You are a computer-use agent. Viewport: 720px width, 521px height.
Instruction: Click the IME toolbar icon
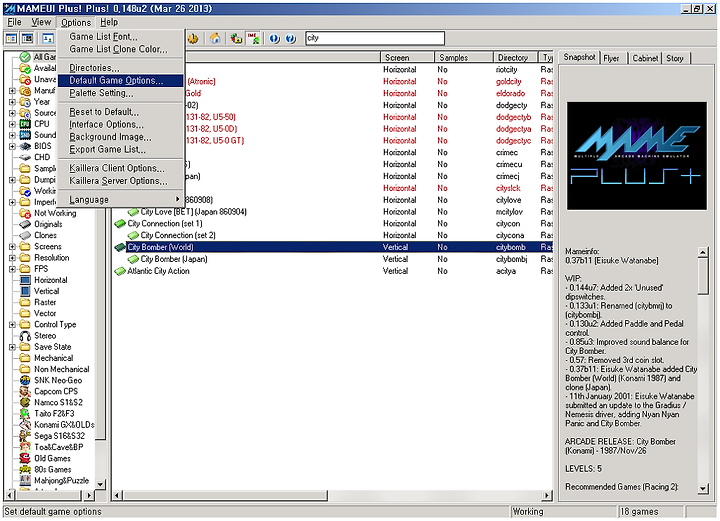253,39
